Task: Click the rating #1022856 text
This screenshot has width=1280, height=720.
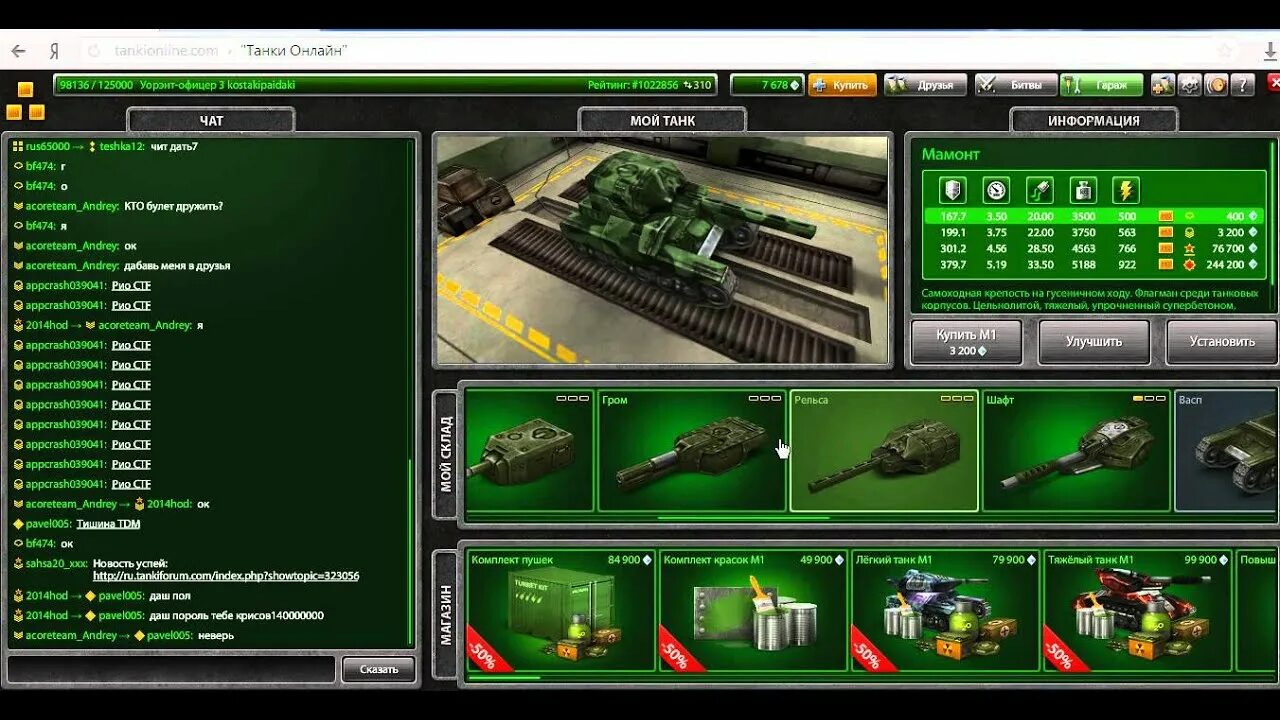Action: (x=633, y=85)
